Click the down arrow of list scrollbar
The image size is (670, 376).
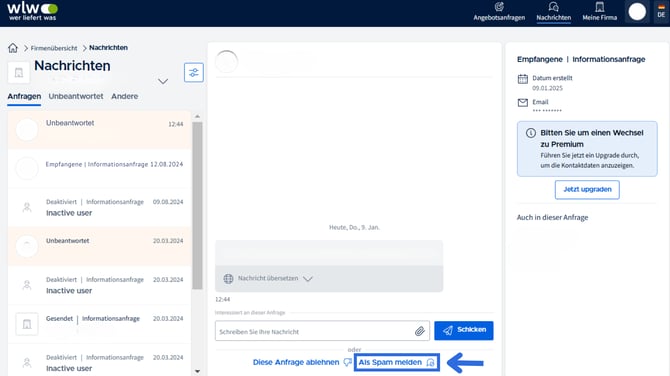[197, 371]
